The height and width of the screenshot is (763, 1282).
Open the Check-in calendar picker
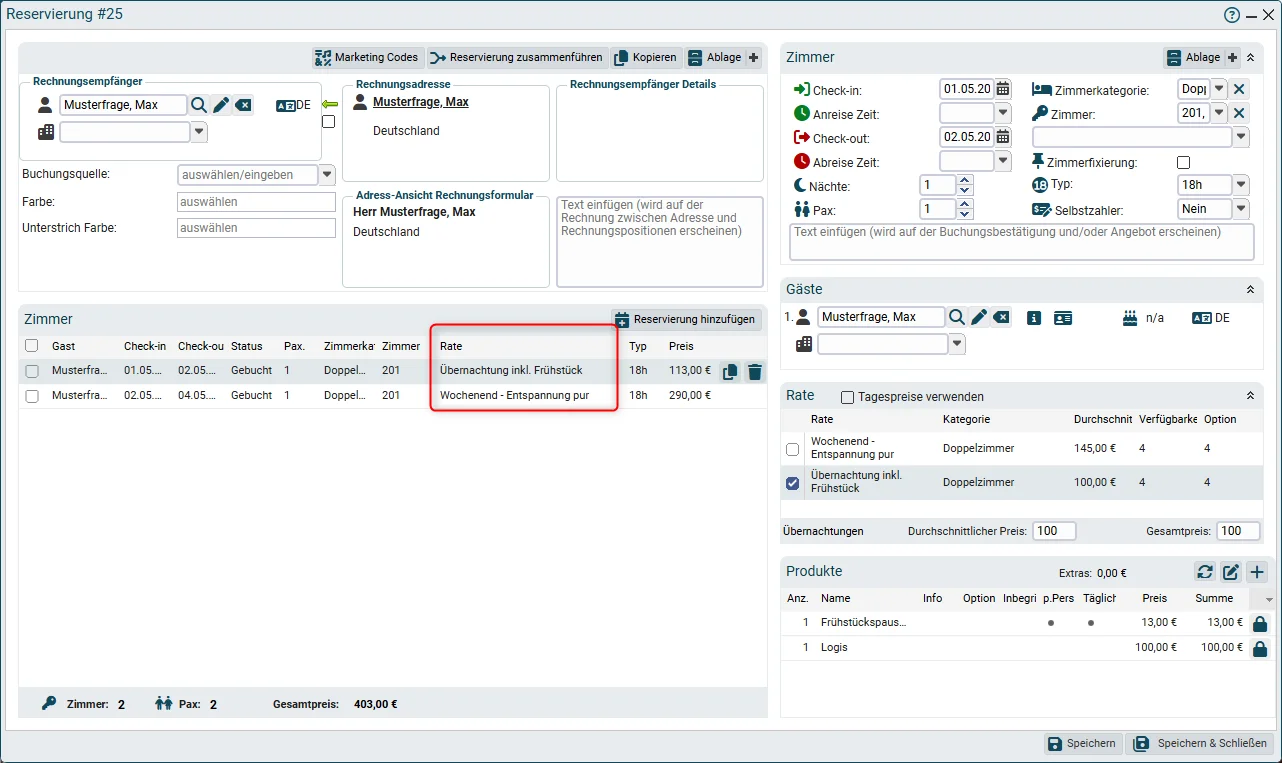pos(1003,89)
